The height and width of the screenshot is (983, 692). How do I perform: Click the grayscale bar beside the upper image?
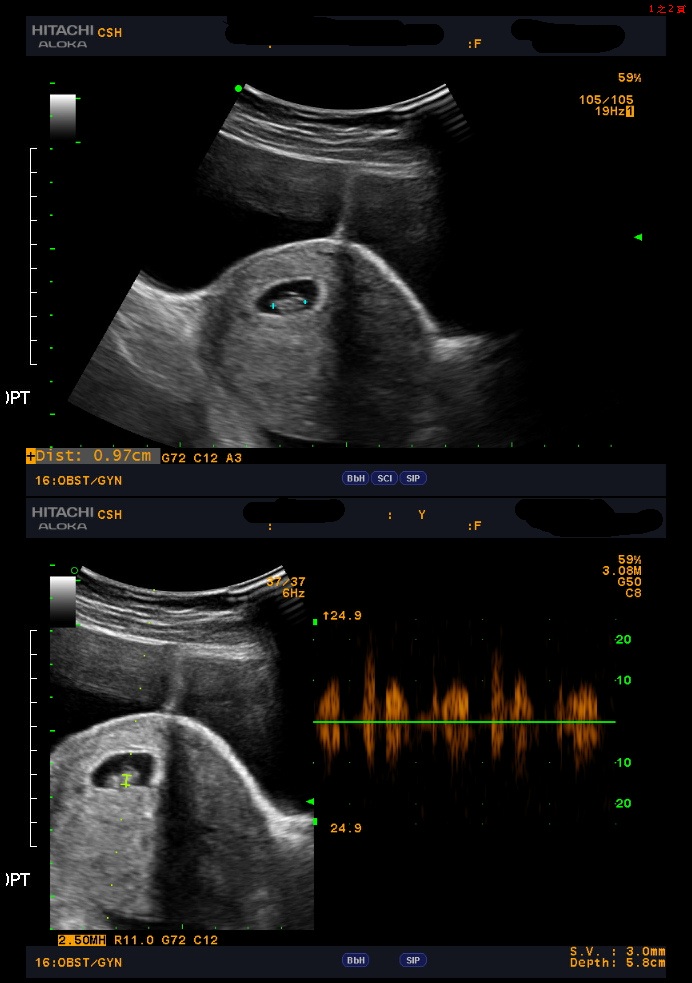pos(62,117)
